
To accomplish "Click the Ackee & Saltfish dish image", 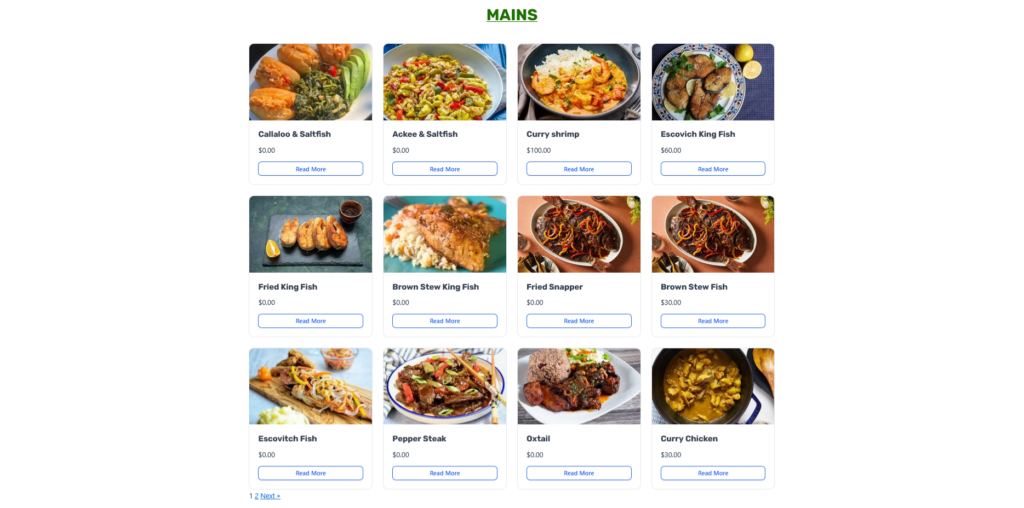I will pos(445,82).
